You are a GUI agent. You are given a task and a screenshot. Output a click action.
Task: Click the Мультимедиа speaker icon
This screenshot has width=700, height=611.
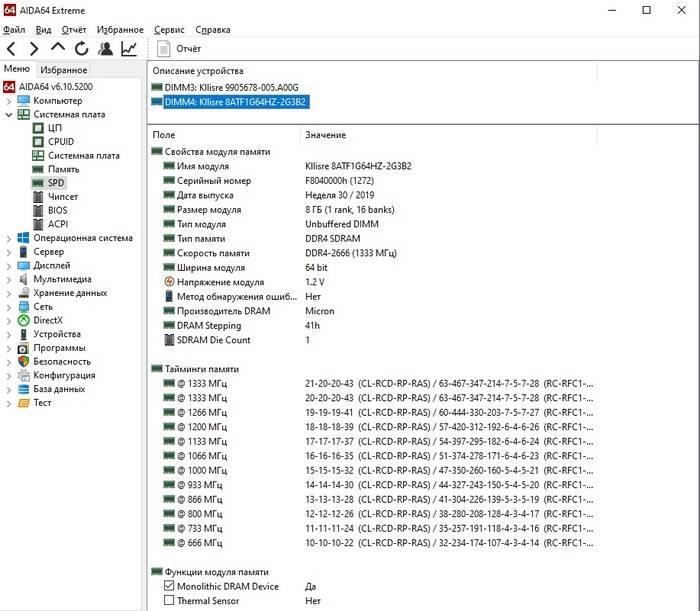(24, 279)
